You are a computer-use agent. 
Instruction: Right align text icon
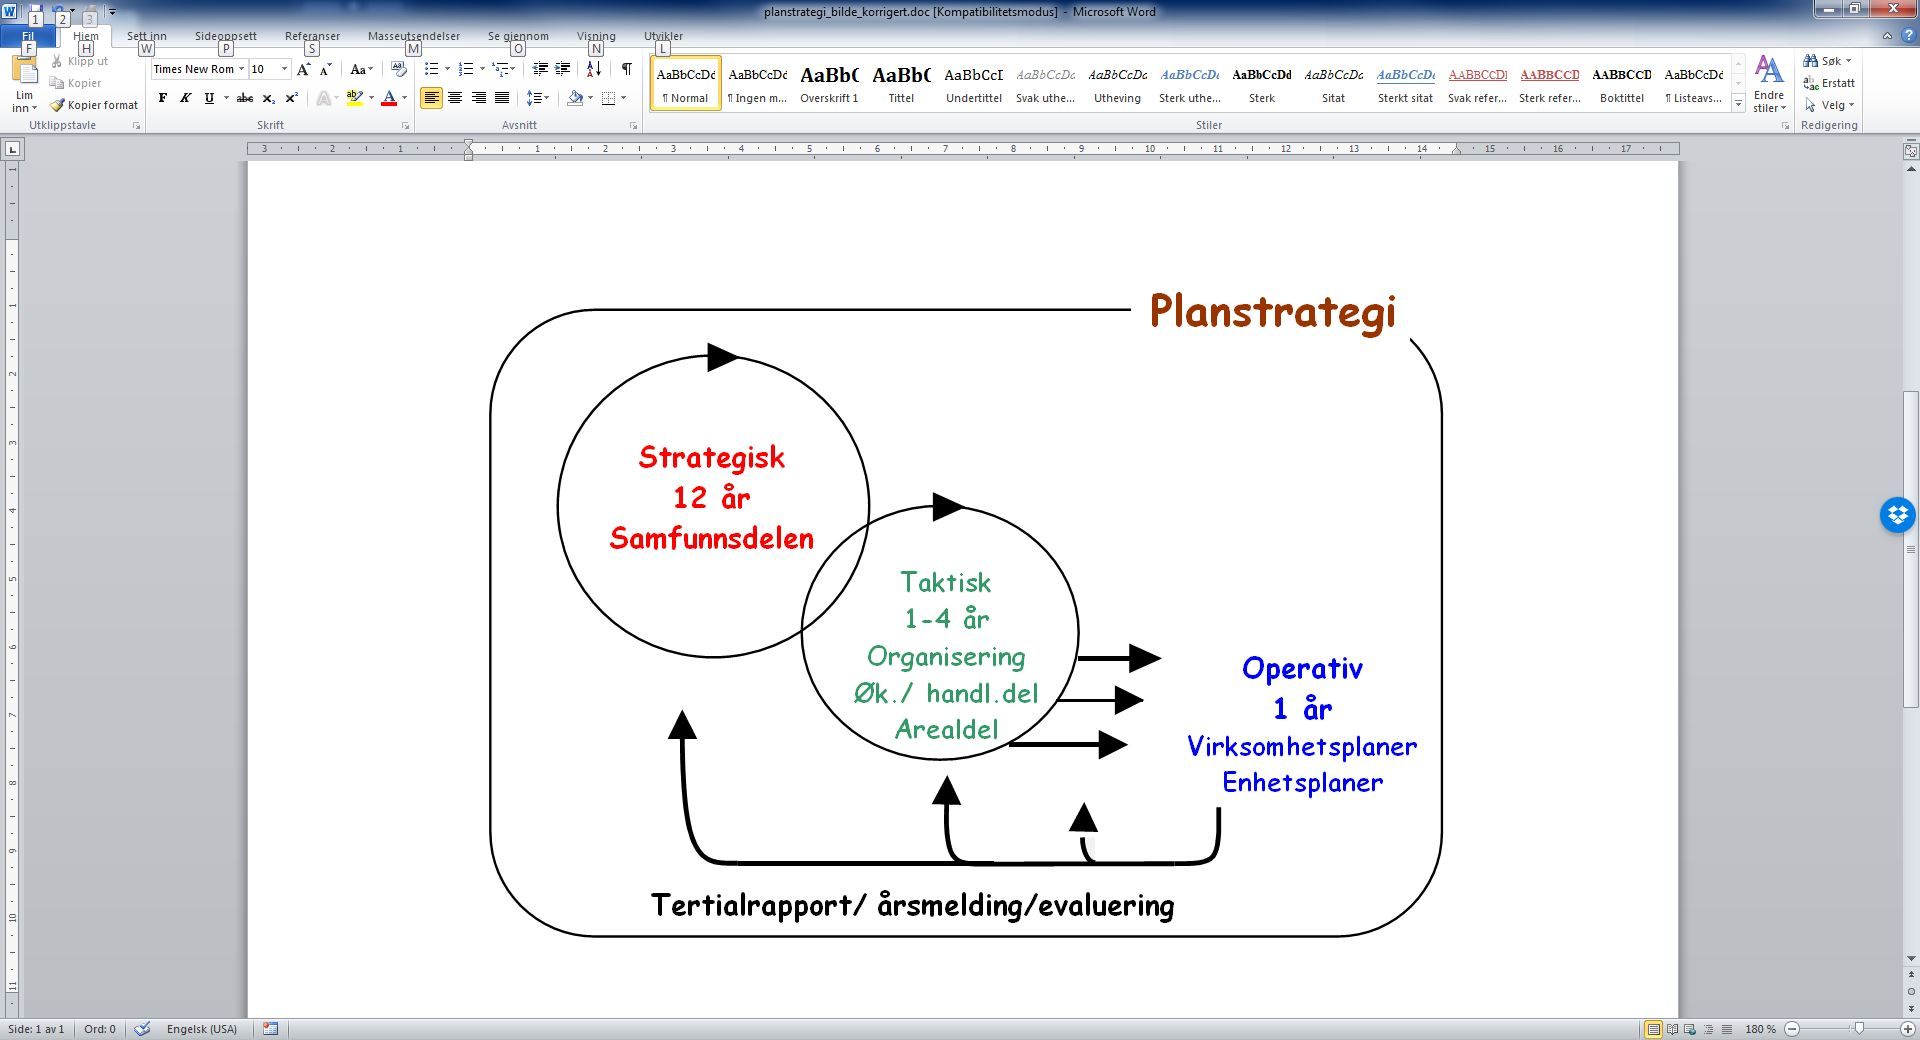(479, 98)
